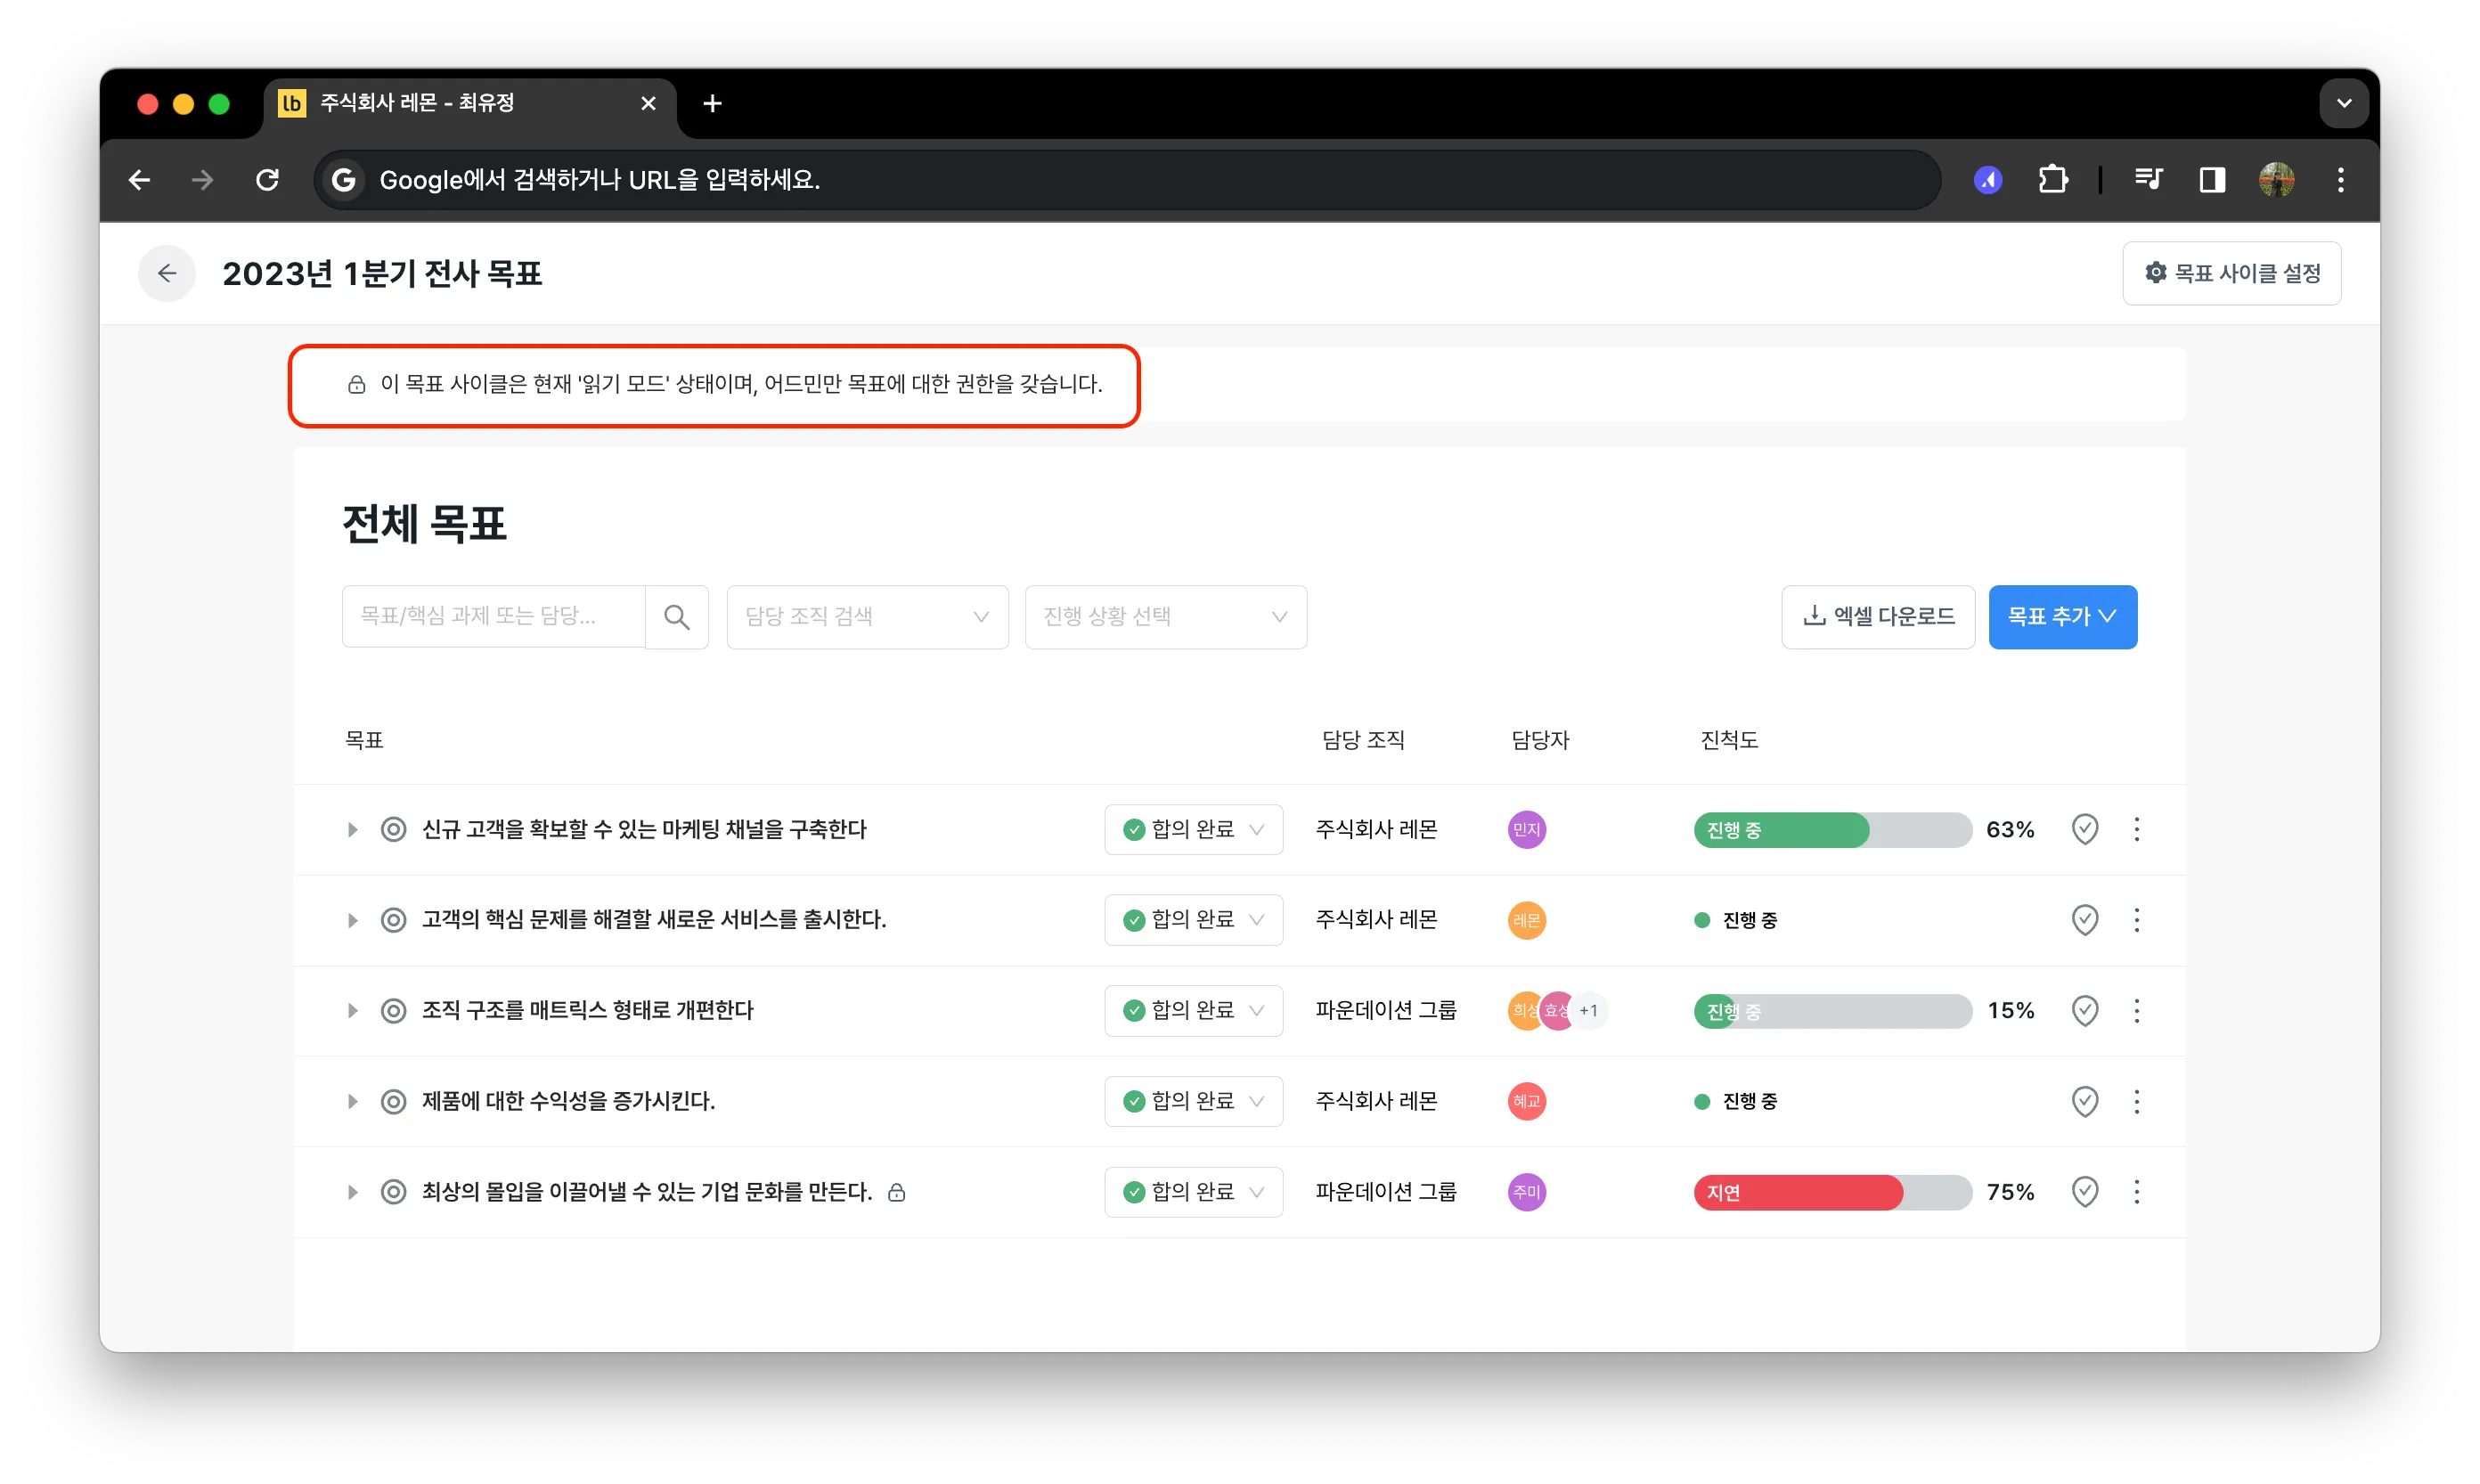Expand the 조직 구조를 매트릭스 형태로 개편한다 row
The height and width of the screenshot is (1484, 2480).
click(352, 1010)
